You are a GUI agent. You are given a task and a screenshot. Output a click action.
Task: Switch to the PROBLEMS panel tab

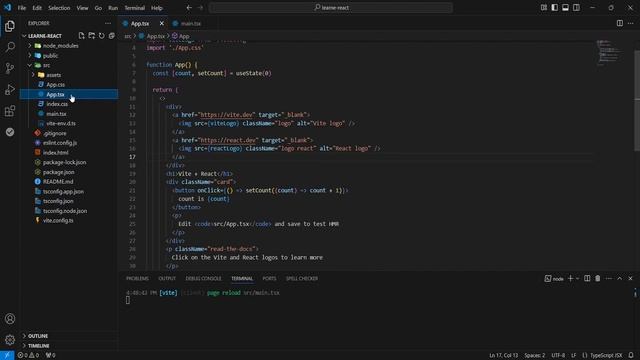137,278
